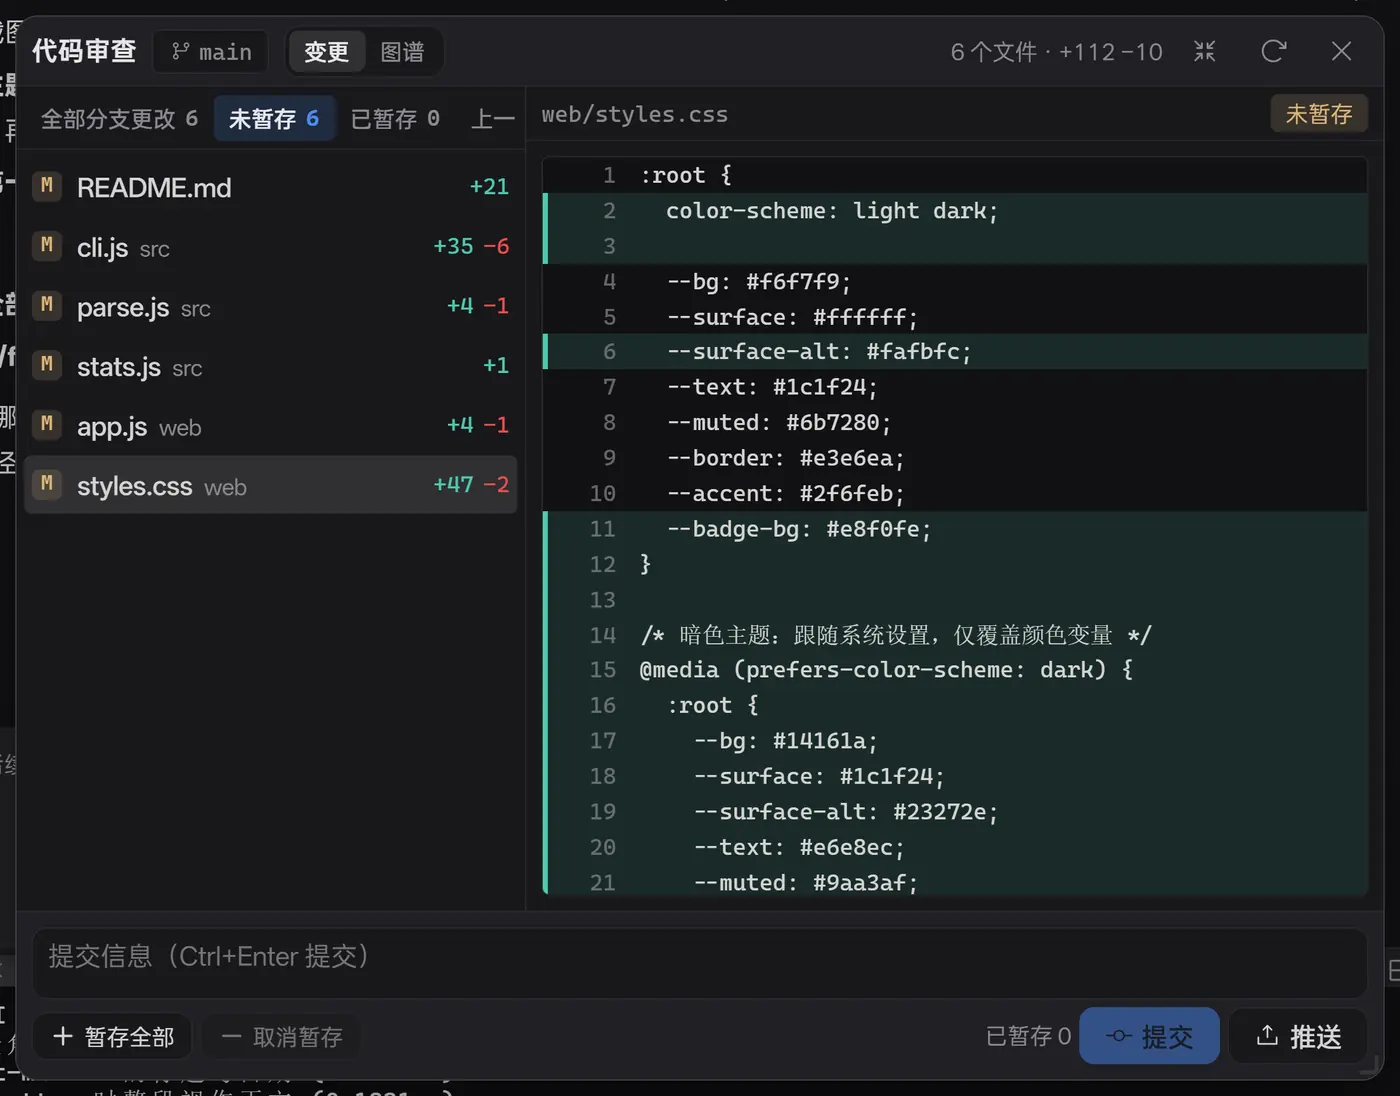Click the M status badge beside parse.js
The width and height of the screenshot is (1400, 1096).
point(47,305)
